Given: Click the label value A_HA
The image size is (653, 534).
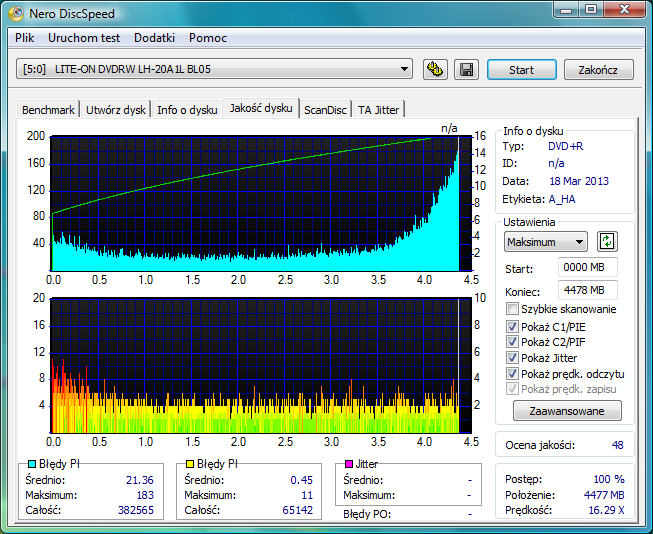Looking at the screenshot, I should tap(562, 200).
